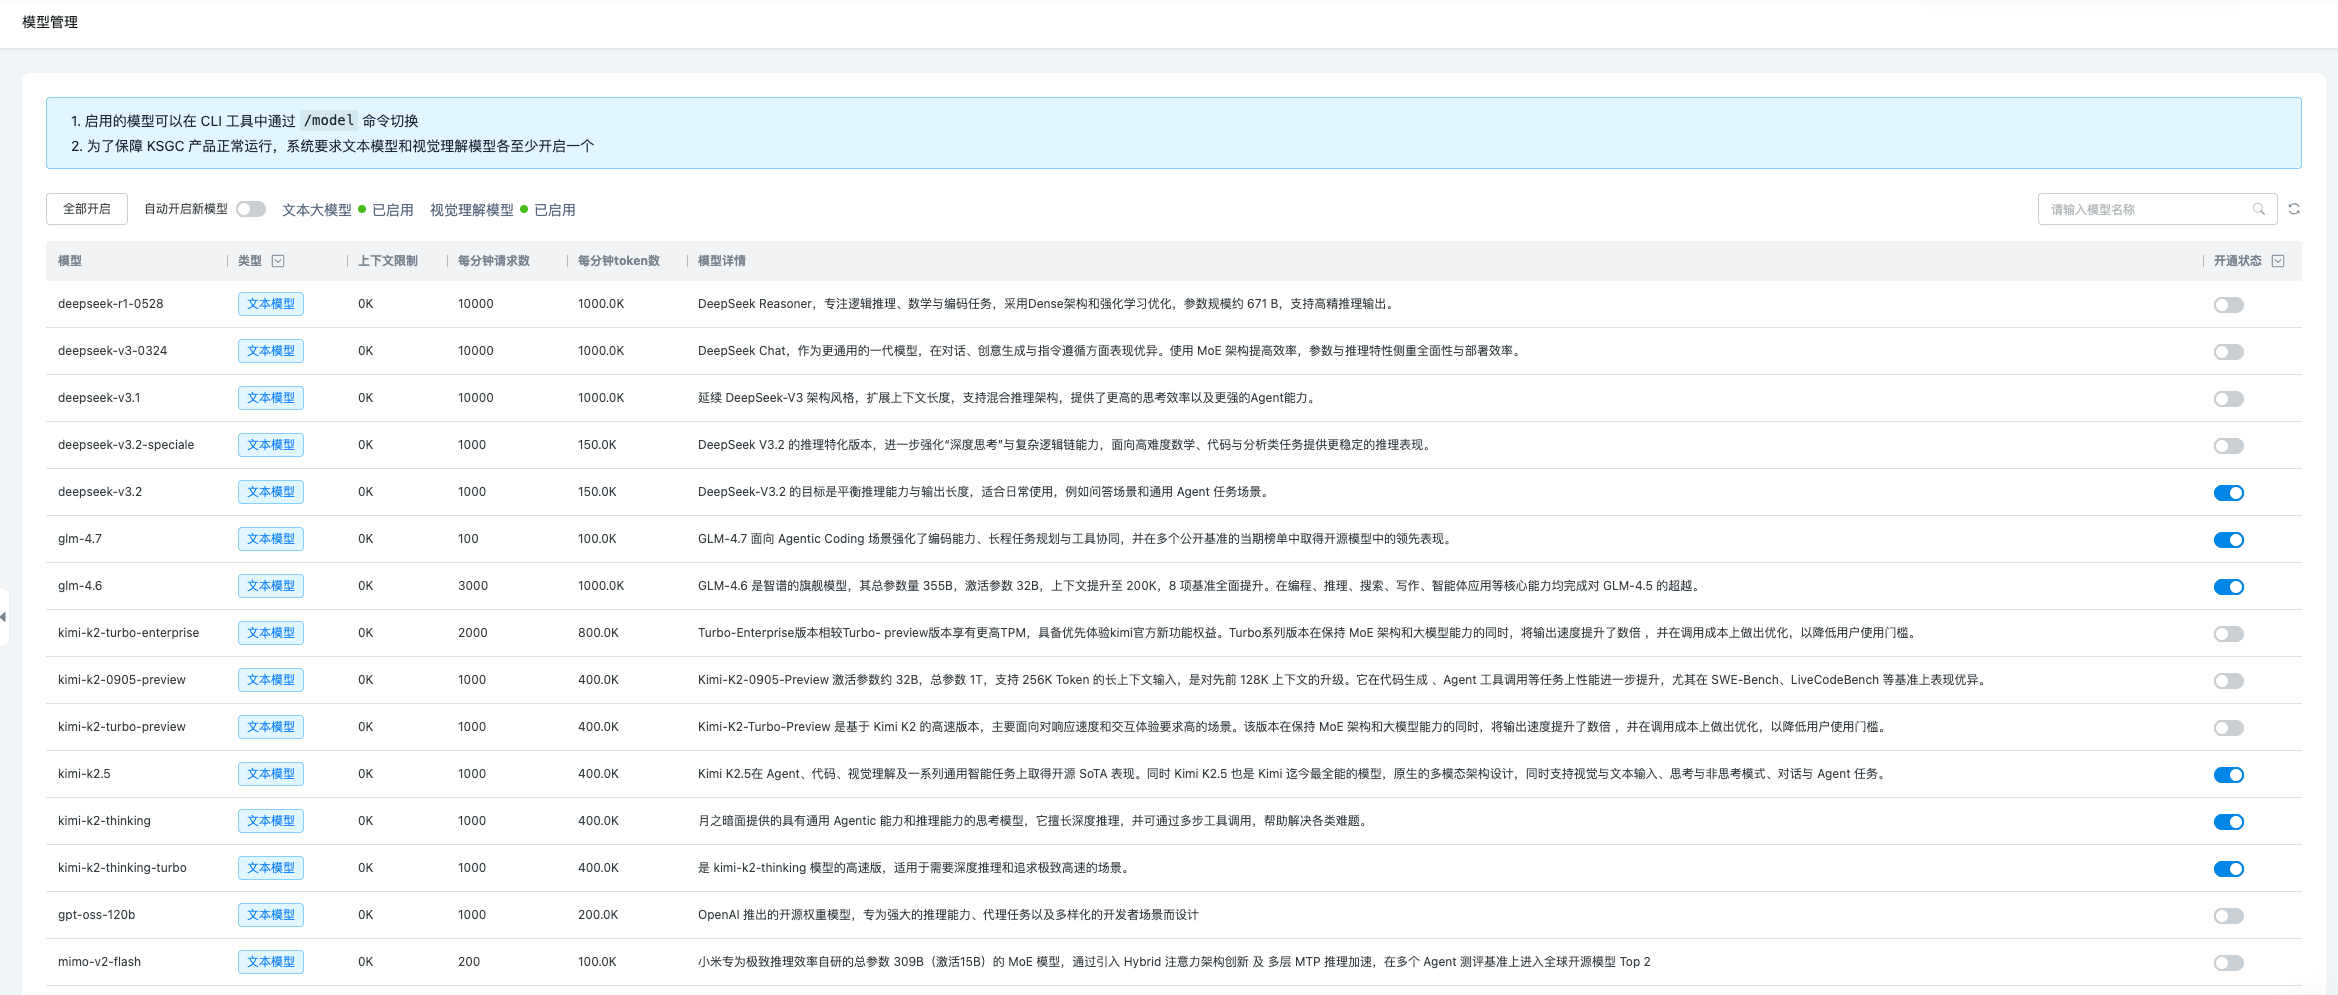Select the glm-4.7 model name
2338x995 pixels.
click(80, 539)
